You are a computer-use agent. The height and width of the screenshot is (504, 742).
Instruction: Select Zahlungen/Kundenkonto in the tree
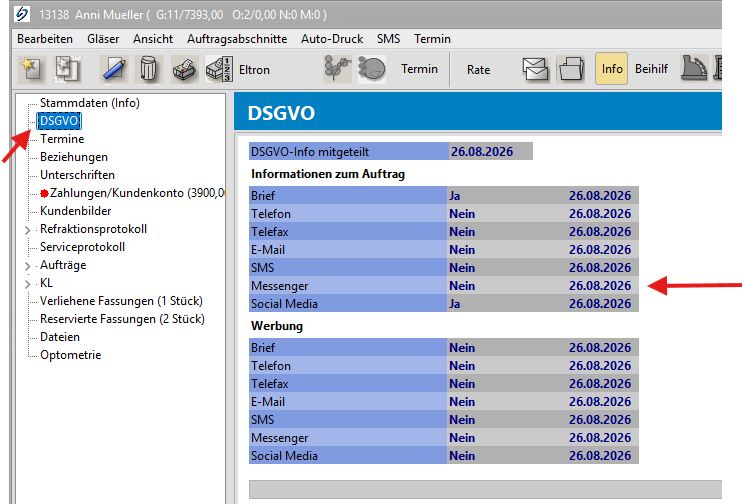coord(137,193)
